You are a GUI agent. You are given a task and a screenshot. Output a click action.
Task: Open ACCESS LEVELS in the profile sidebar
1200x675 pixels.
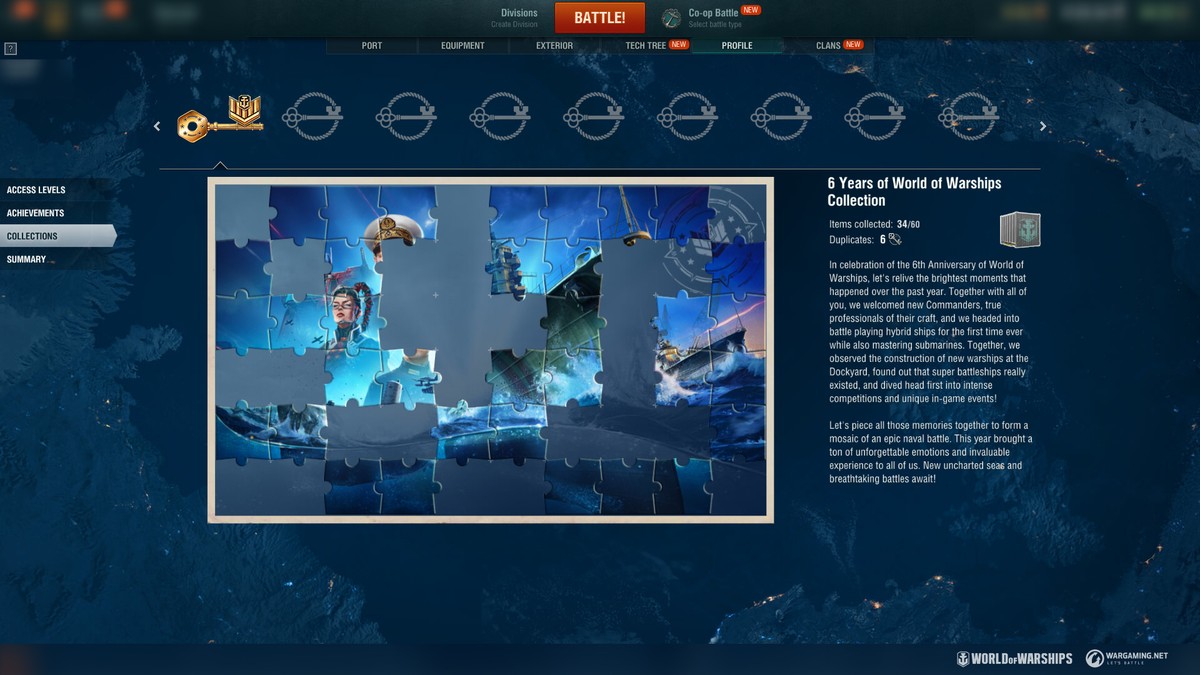click(x=56, y=190)
